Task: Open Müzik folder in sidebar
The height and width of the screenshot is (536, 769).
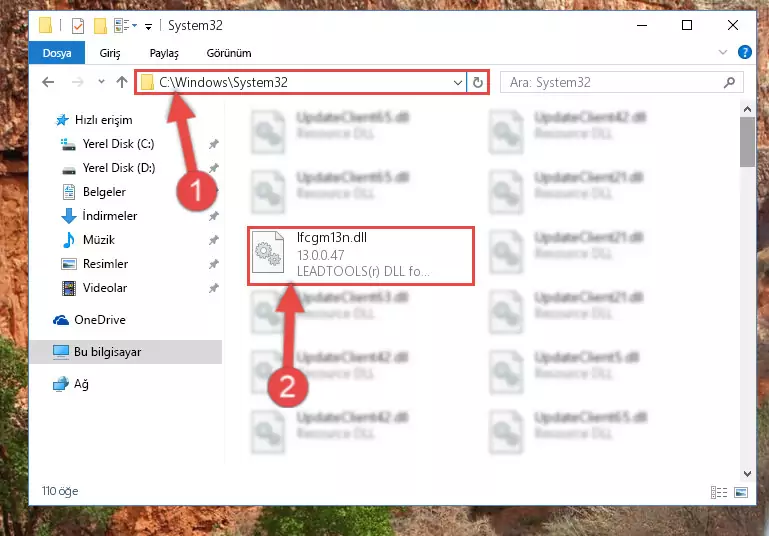Action: [x=99, y=240]
